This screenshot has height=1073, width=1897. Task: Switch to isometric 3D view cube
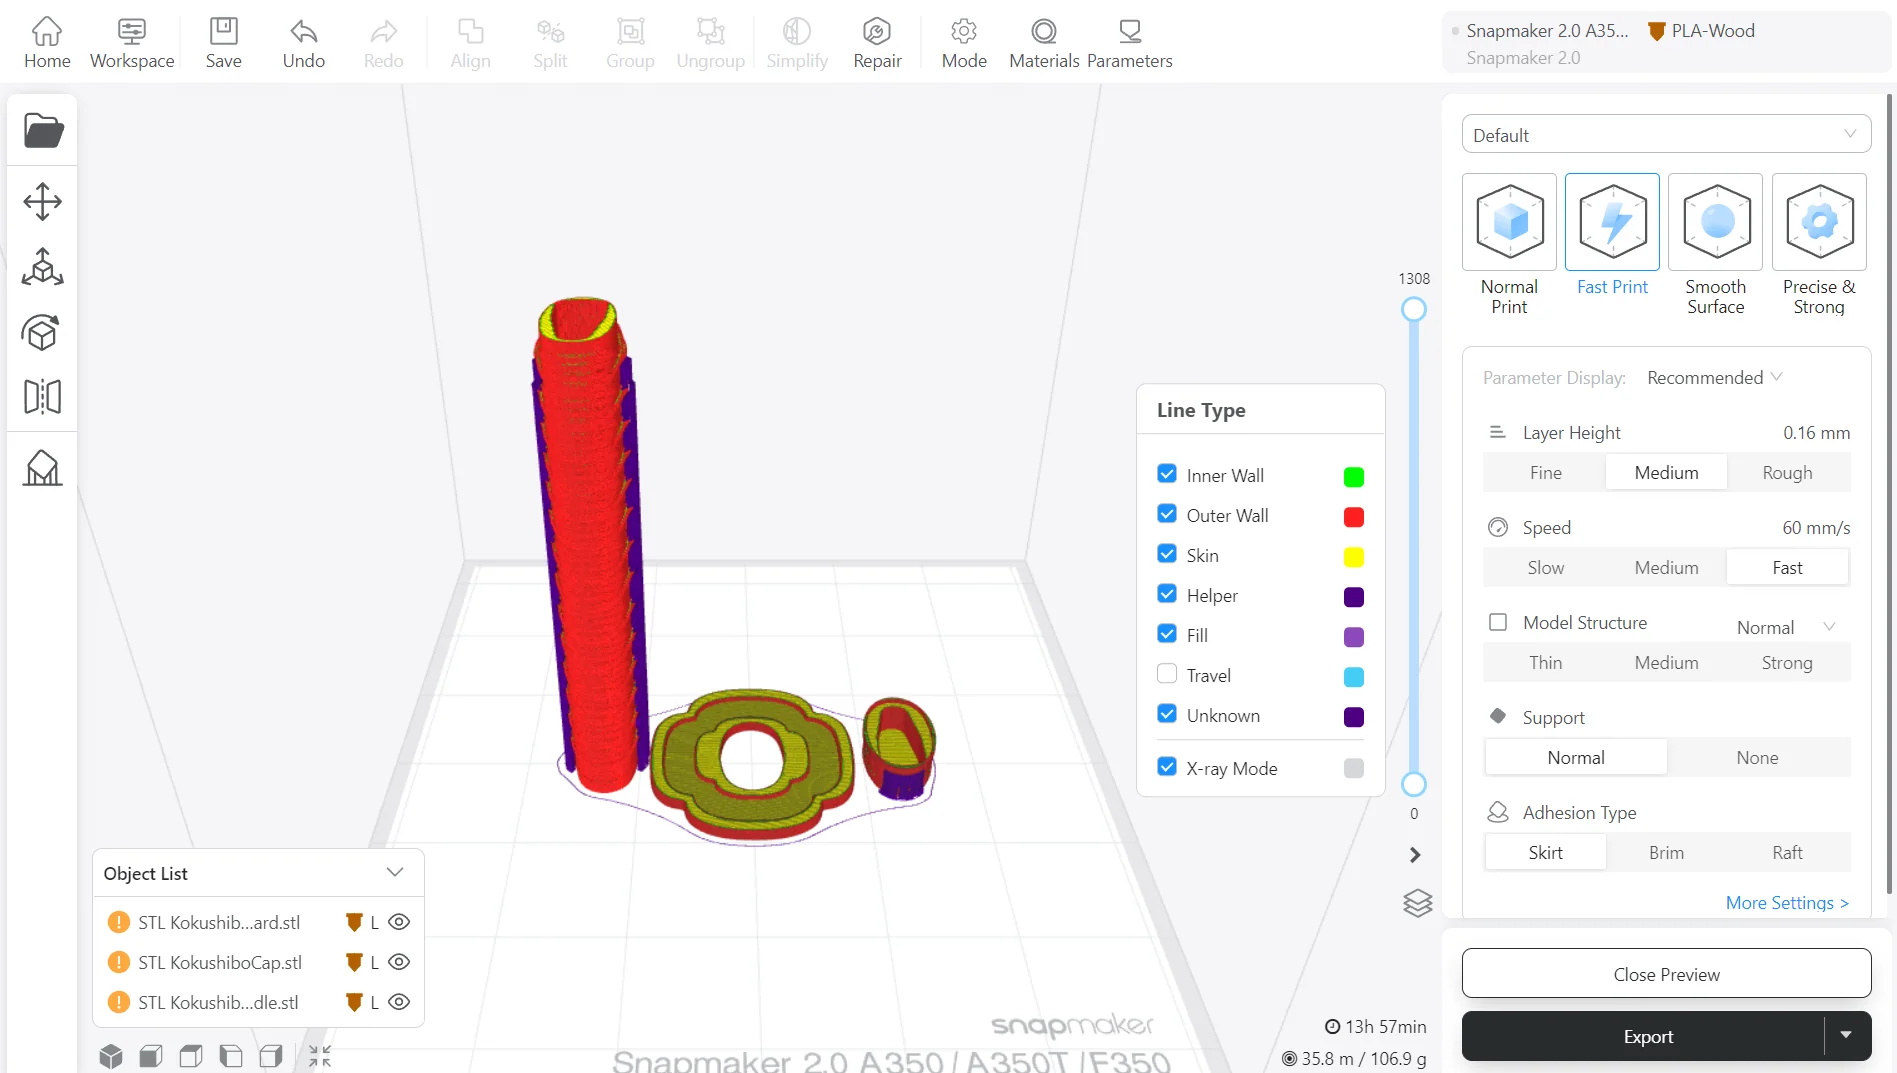[x=111, y=1056]
